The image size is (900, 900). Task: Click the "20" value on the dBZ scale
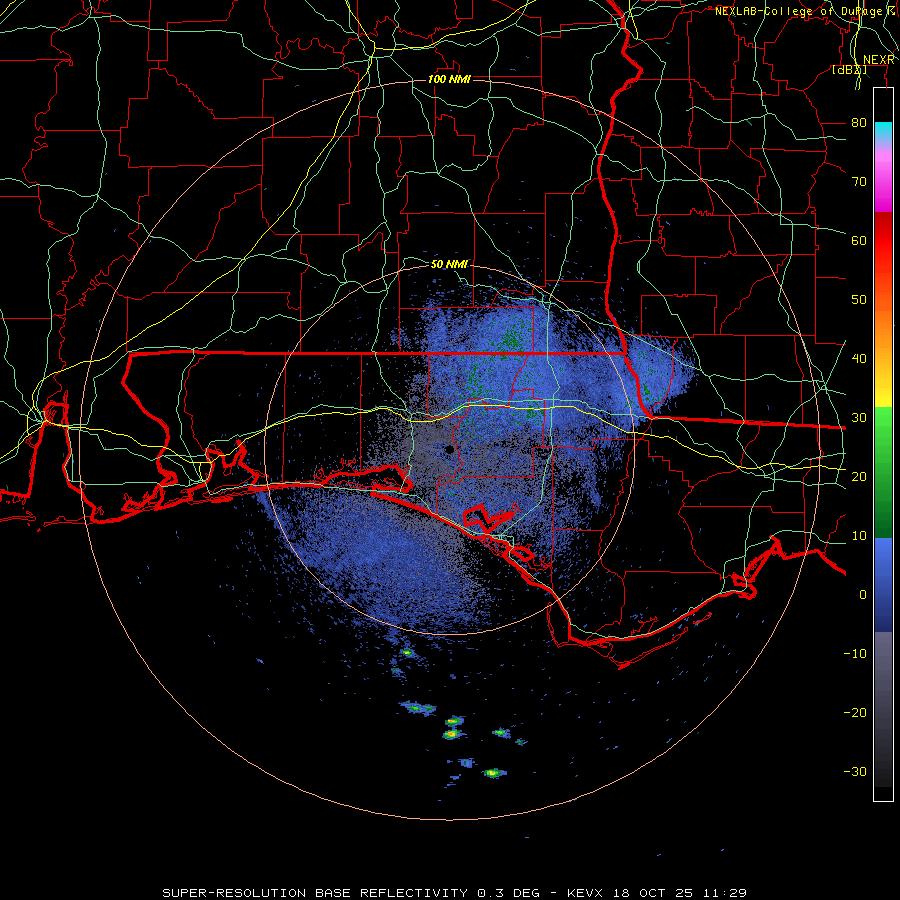pos(859,476)
